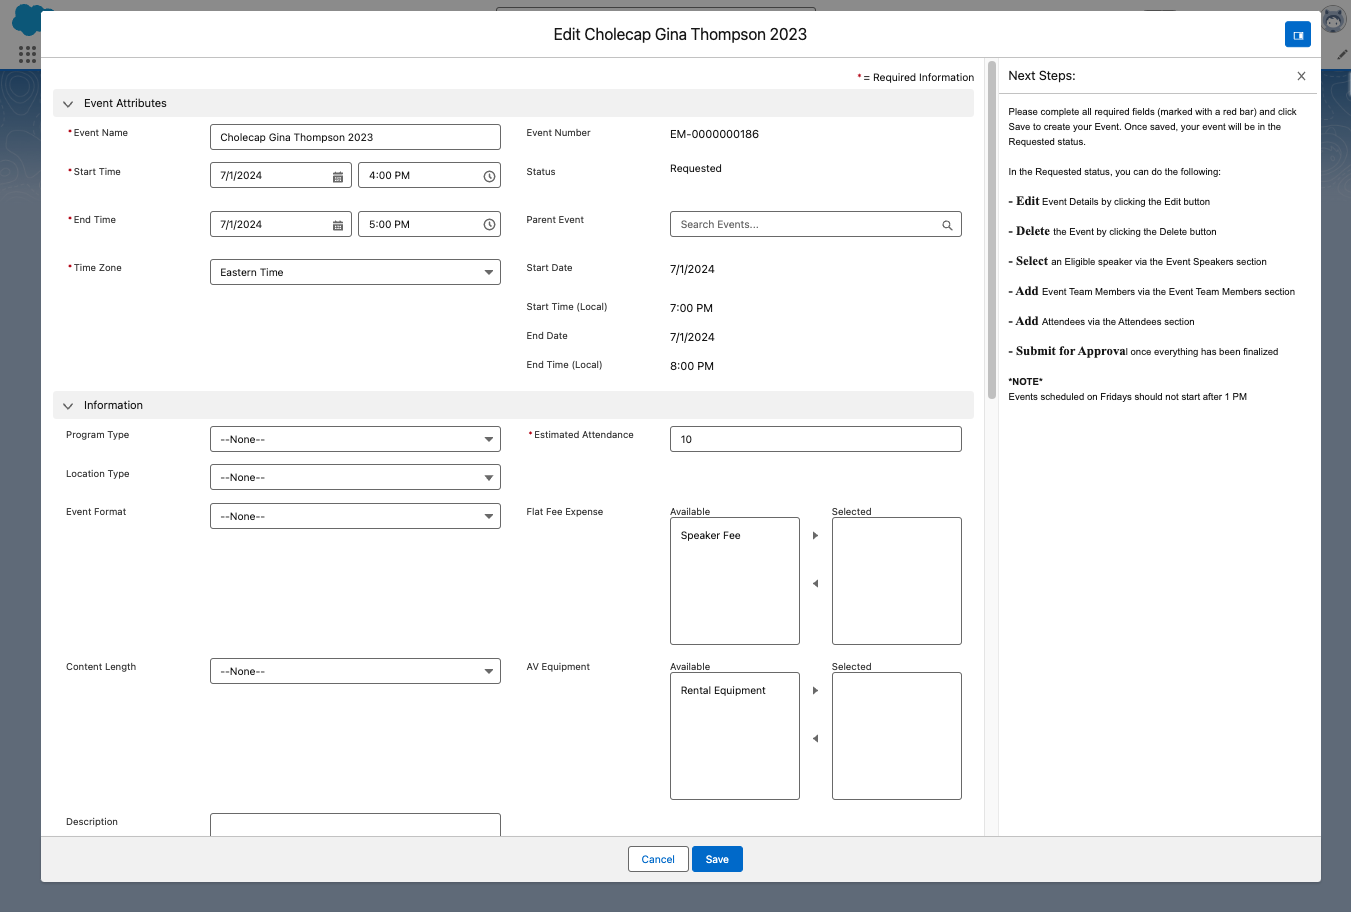Image resolution: width=1351 pixels, height=912 pixels.
Task: Move Speaker Fee to Selected with right arrow
Action: point(815,536)
